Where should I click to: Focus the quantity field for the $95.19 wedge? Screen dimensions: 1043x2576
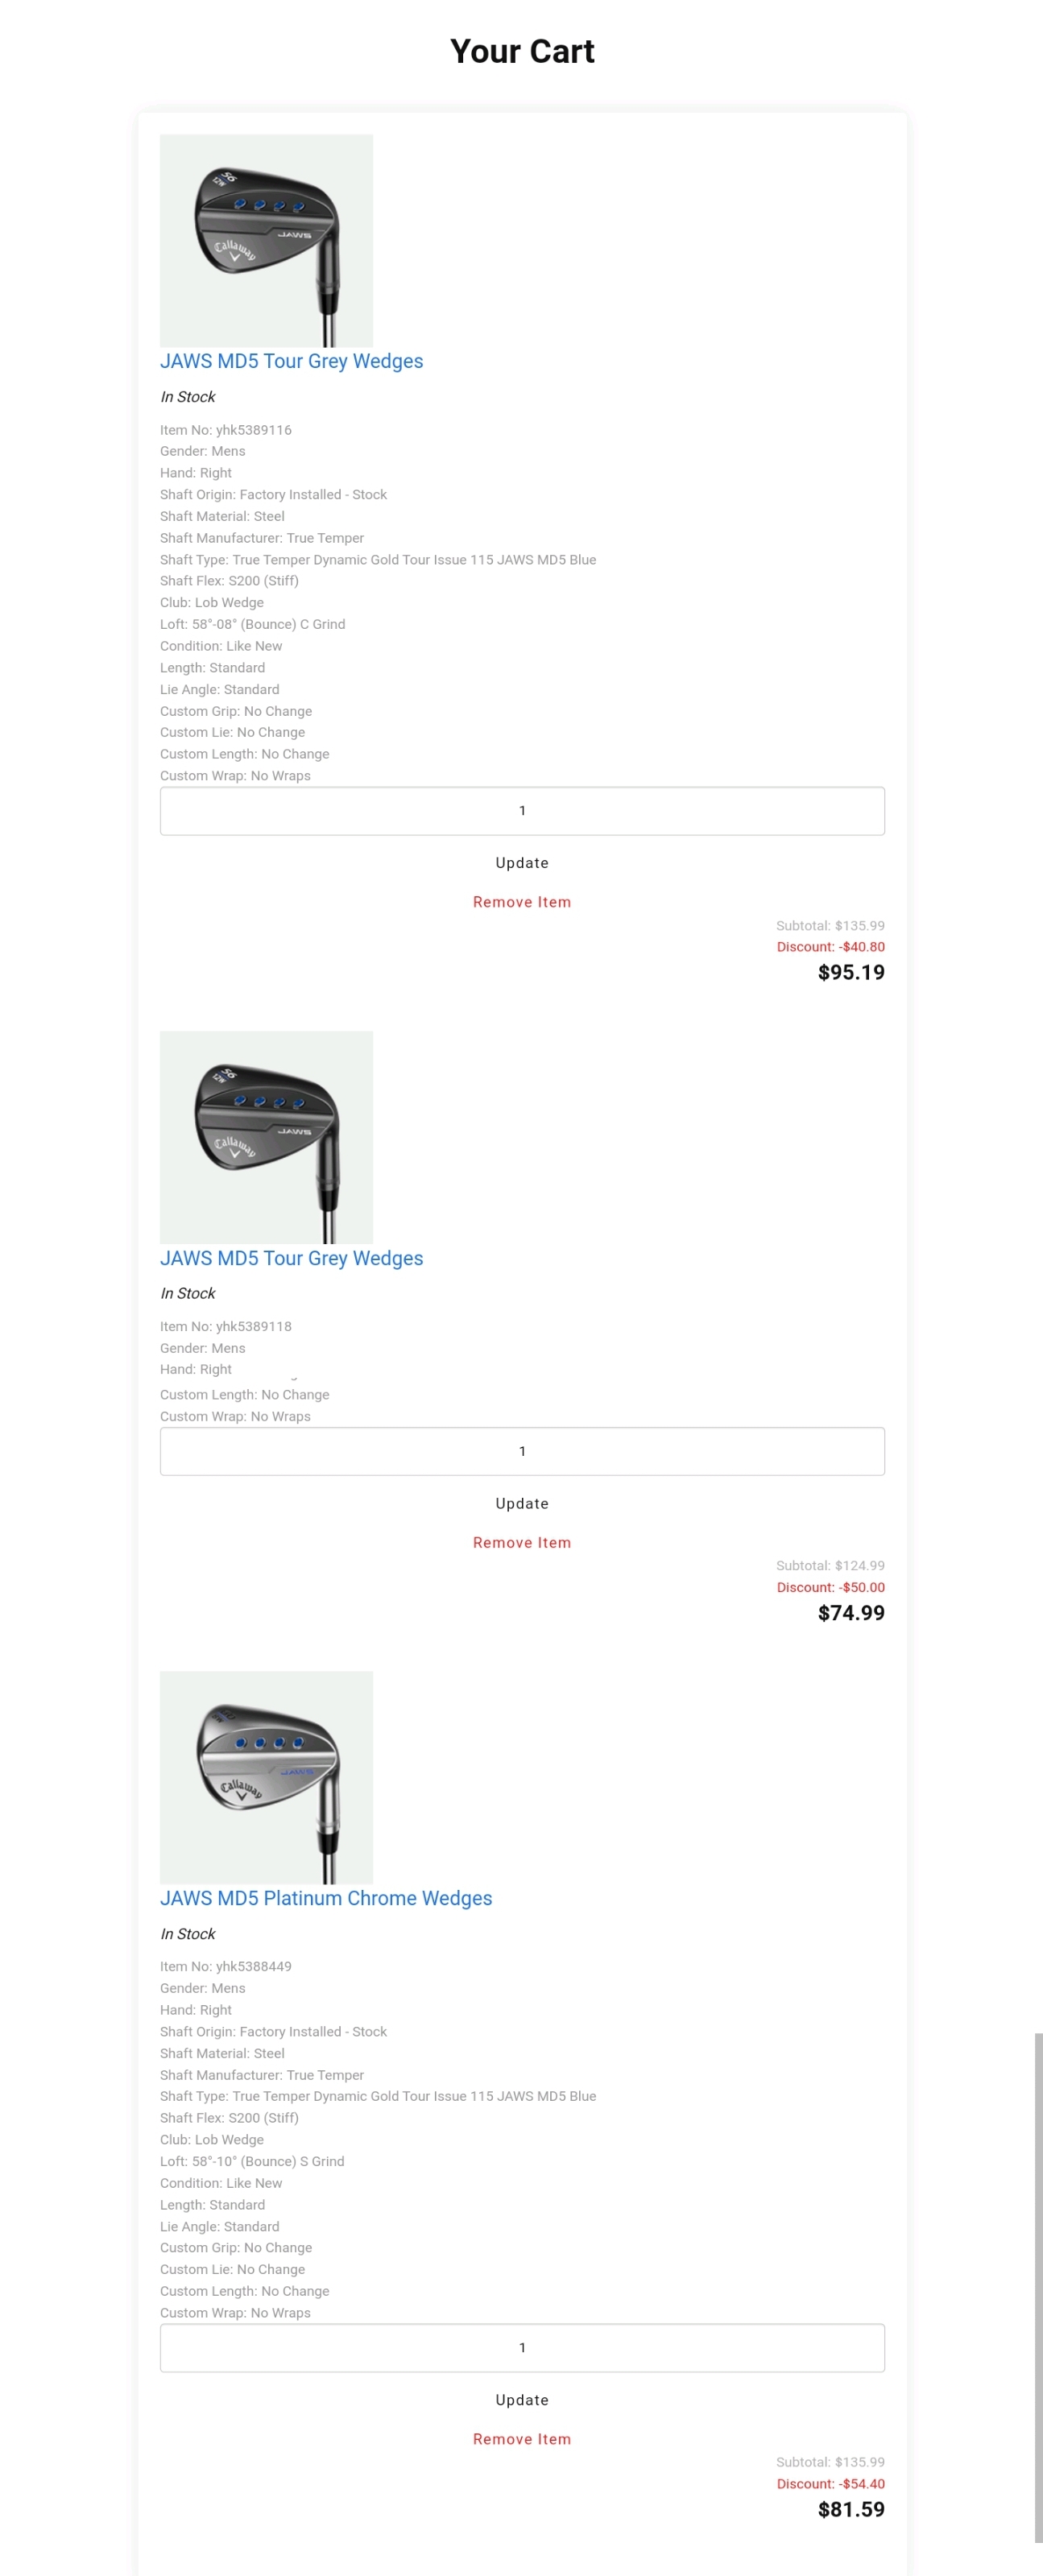[522, 811]
